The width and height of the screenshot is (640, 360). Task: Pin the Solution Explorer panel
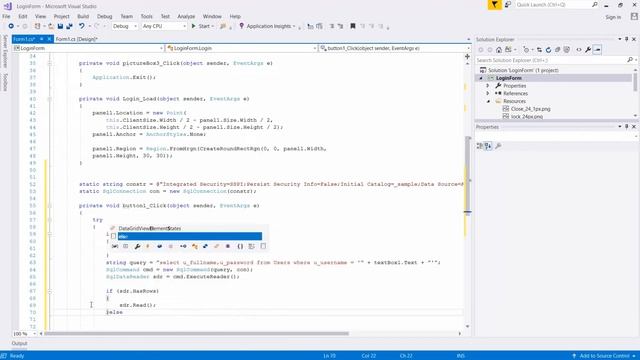[627, 39]
